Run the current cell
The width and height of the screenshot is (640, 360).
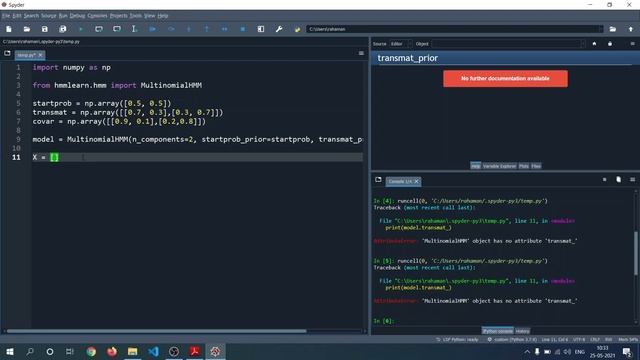[99, 29]
